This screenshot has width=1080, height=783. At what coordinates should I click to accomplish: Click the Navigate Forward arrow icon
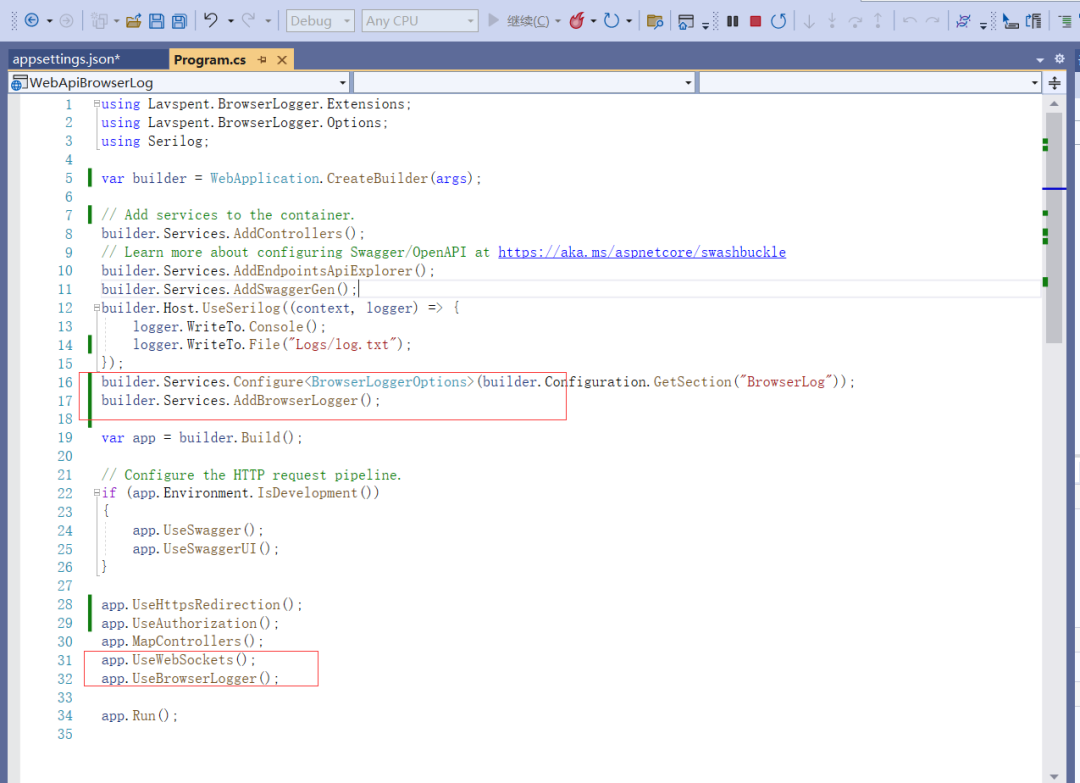(66, 21)
